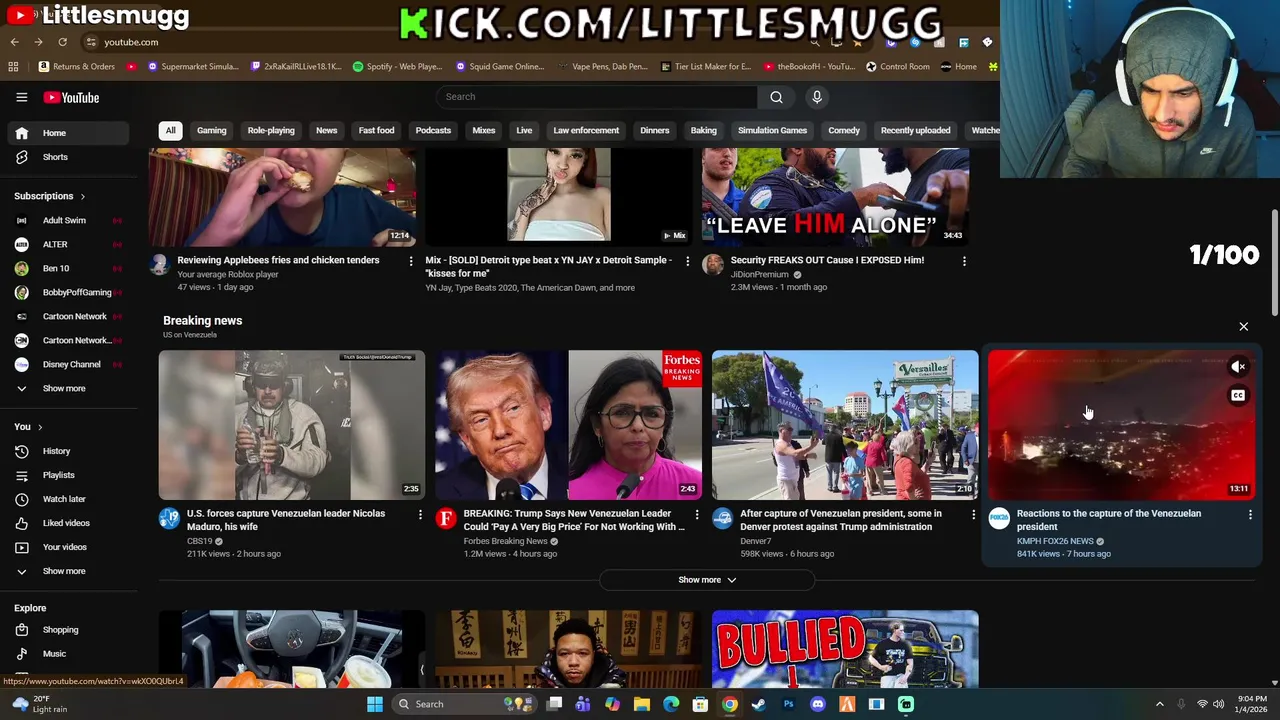Screen dimensions: 1280x720
Task: Open 'U.S. forces capture Venezuelan leader' video title
Action: coord(286,520)
